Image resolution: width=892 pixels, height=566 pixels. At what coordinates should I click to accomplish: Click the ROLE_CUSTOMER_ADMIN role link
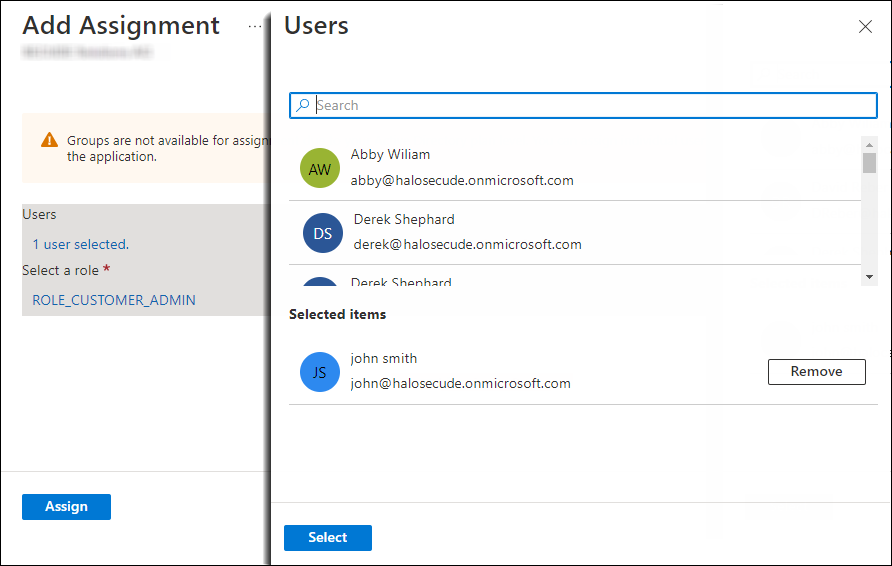click(x=114, y=300)
